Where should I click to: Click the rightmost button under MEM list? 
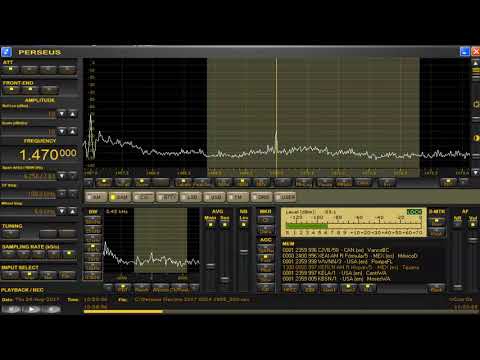tap(436, 289)
